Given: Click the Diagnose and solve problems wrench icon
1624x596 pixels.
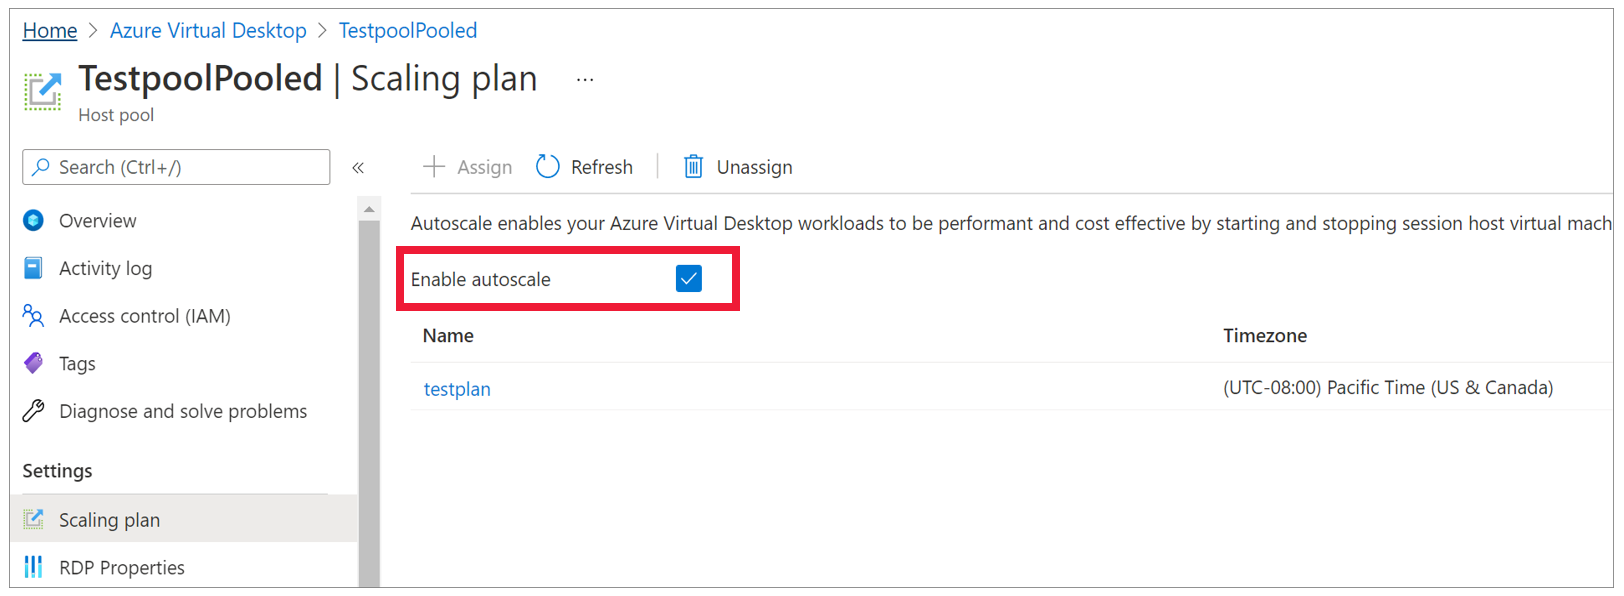Looking at the screenshot, I should pos(33,410).
